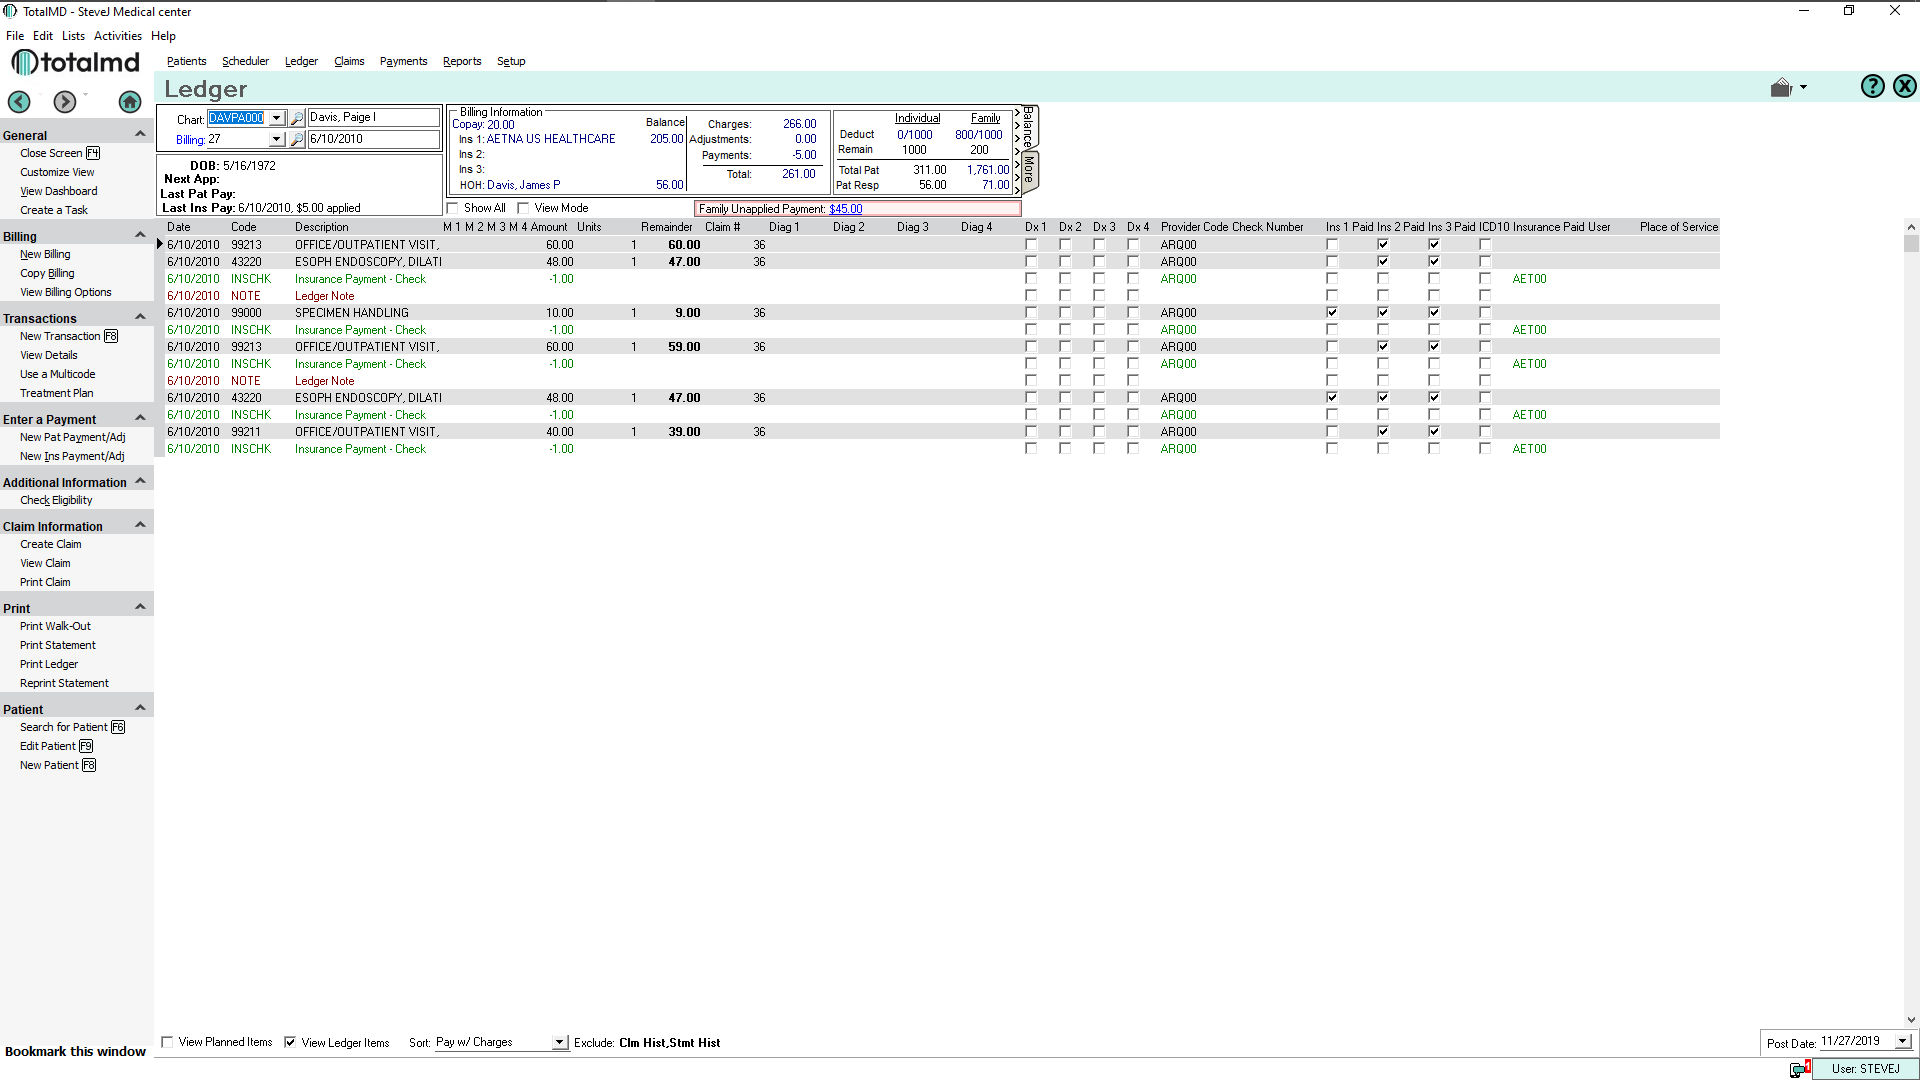Click the patient name field Davis, Paige
Image resolution: width=1920 pixels, height=1080 pixels.
click(372, 117)
